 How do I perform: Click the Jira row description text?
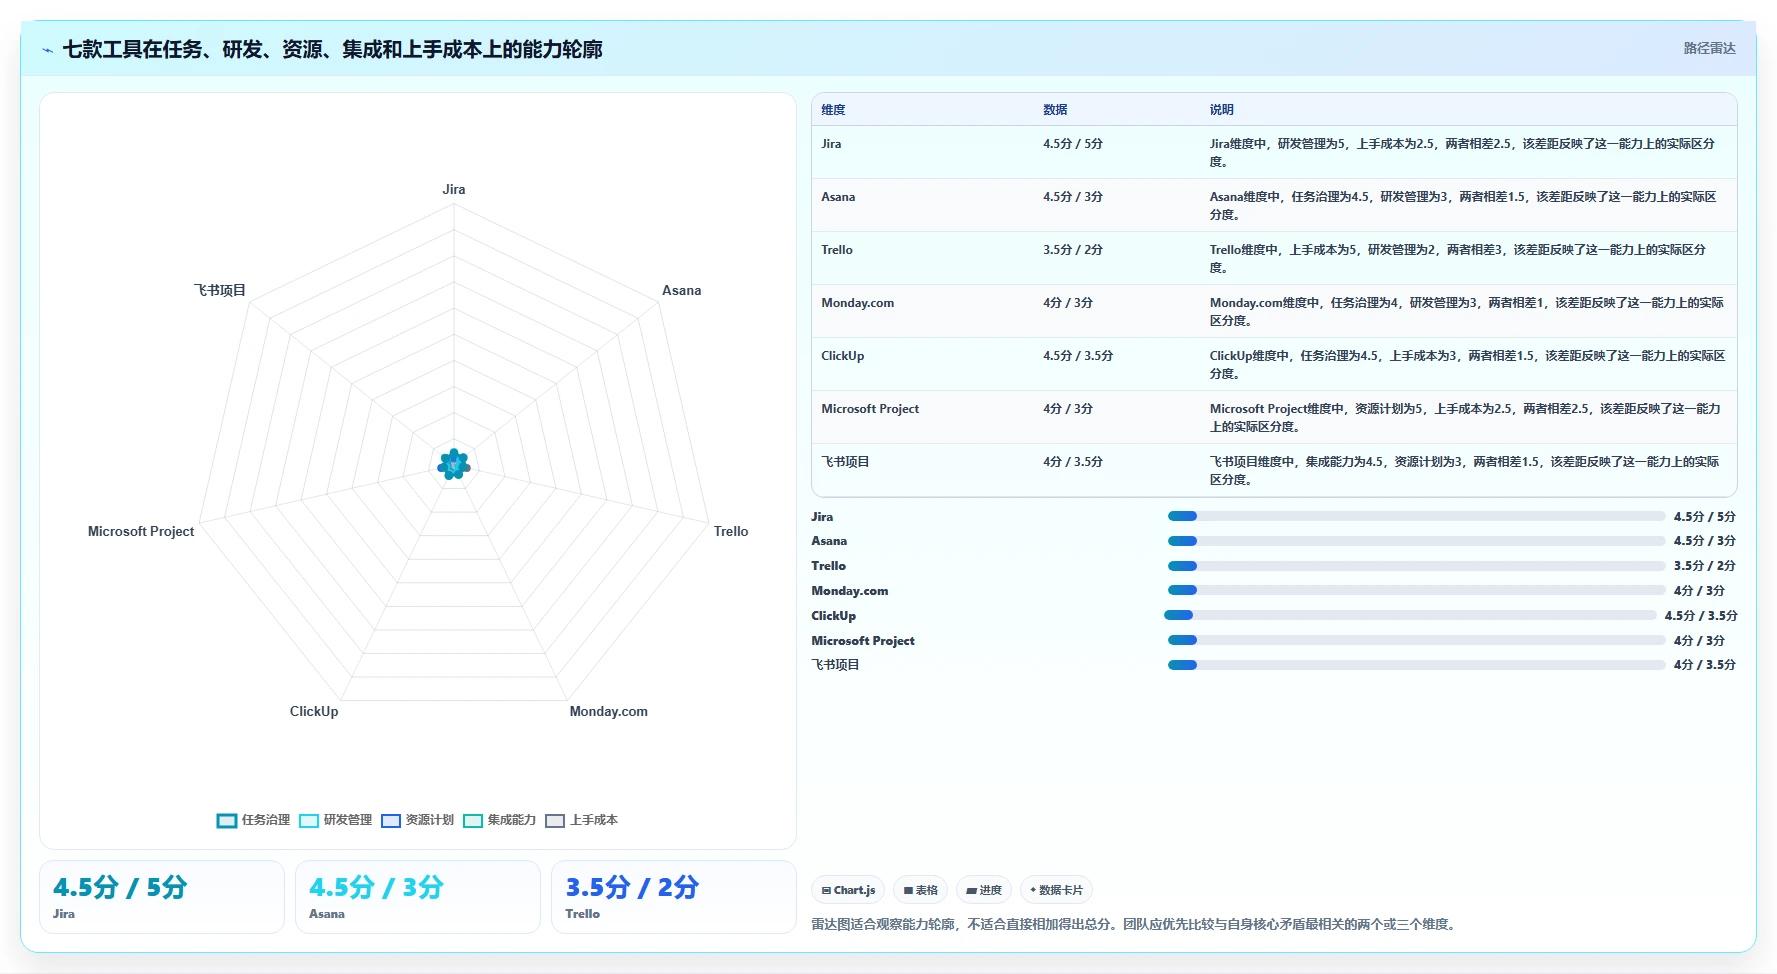click(1462, 153)
